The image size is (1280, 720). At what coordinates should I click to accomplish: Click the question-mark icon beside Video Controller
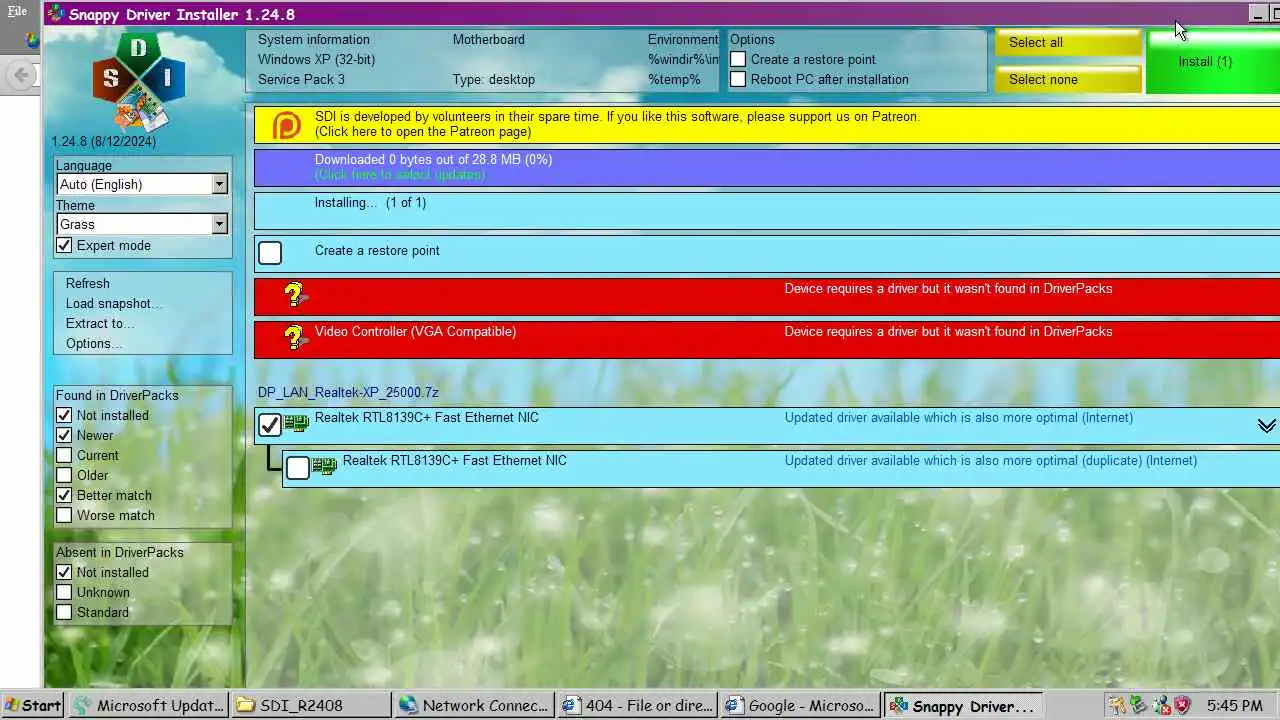point(294,338)
